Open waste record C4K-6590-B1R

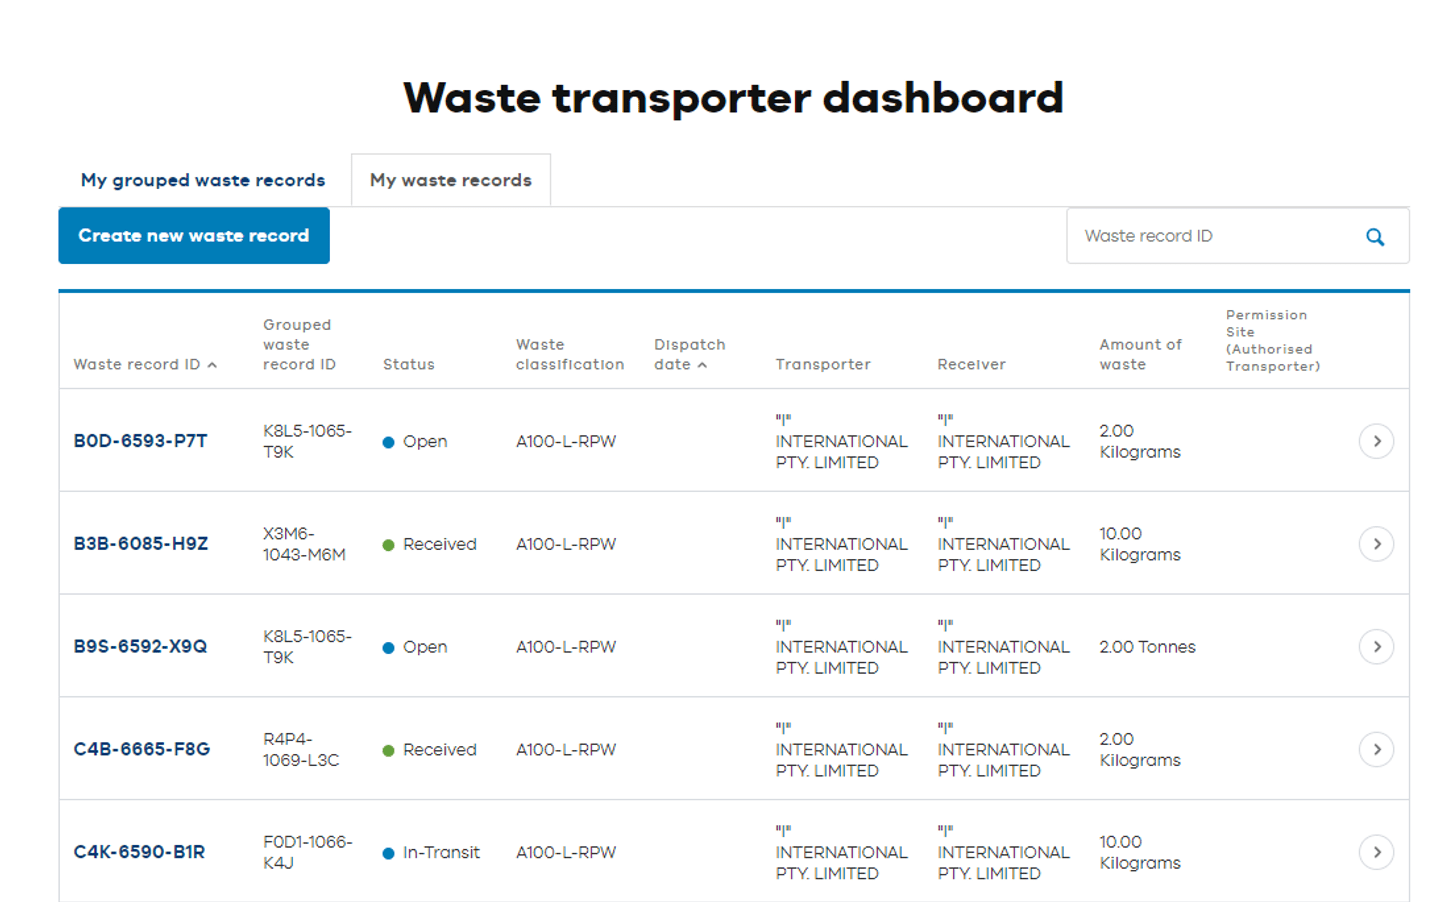coord(139,852)
